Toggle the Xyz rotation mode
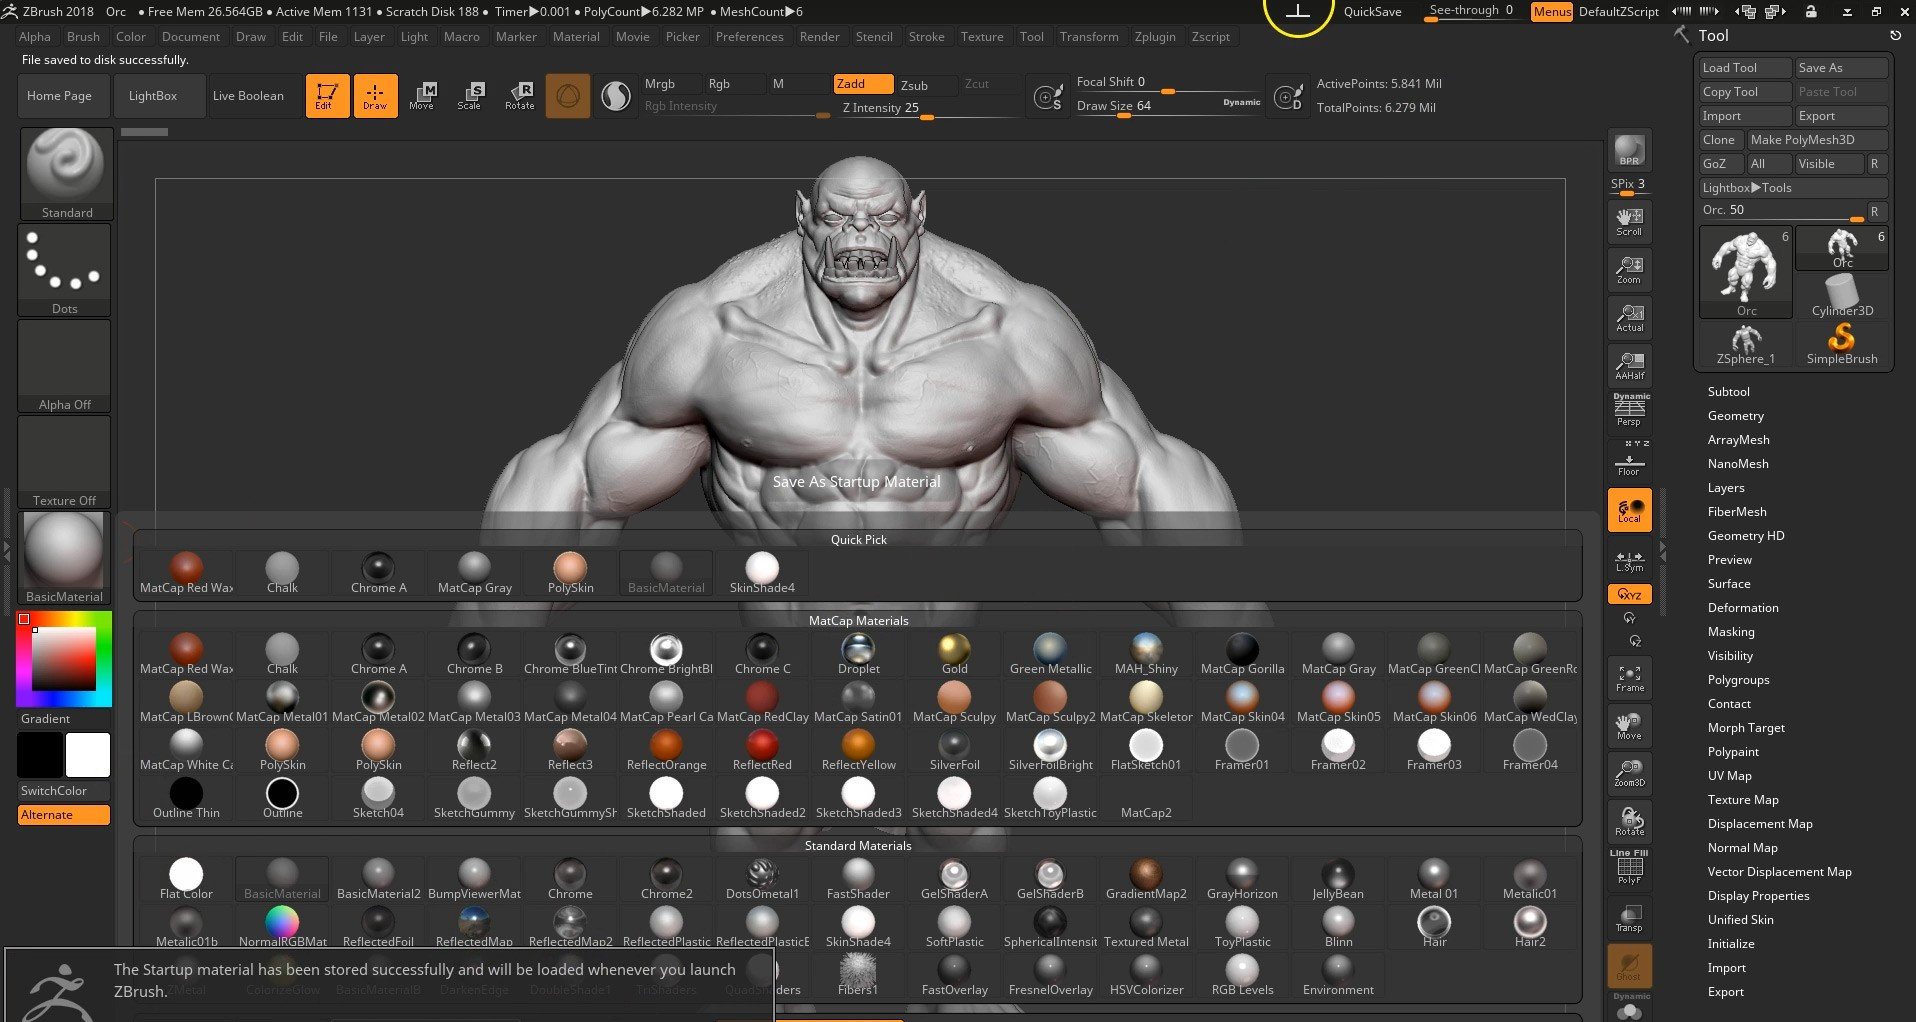Viewport: 1916px width, 1022px height. pyautogui.click(x=1629, y=594)
